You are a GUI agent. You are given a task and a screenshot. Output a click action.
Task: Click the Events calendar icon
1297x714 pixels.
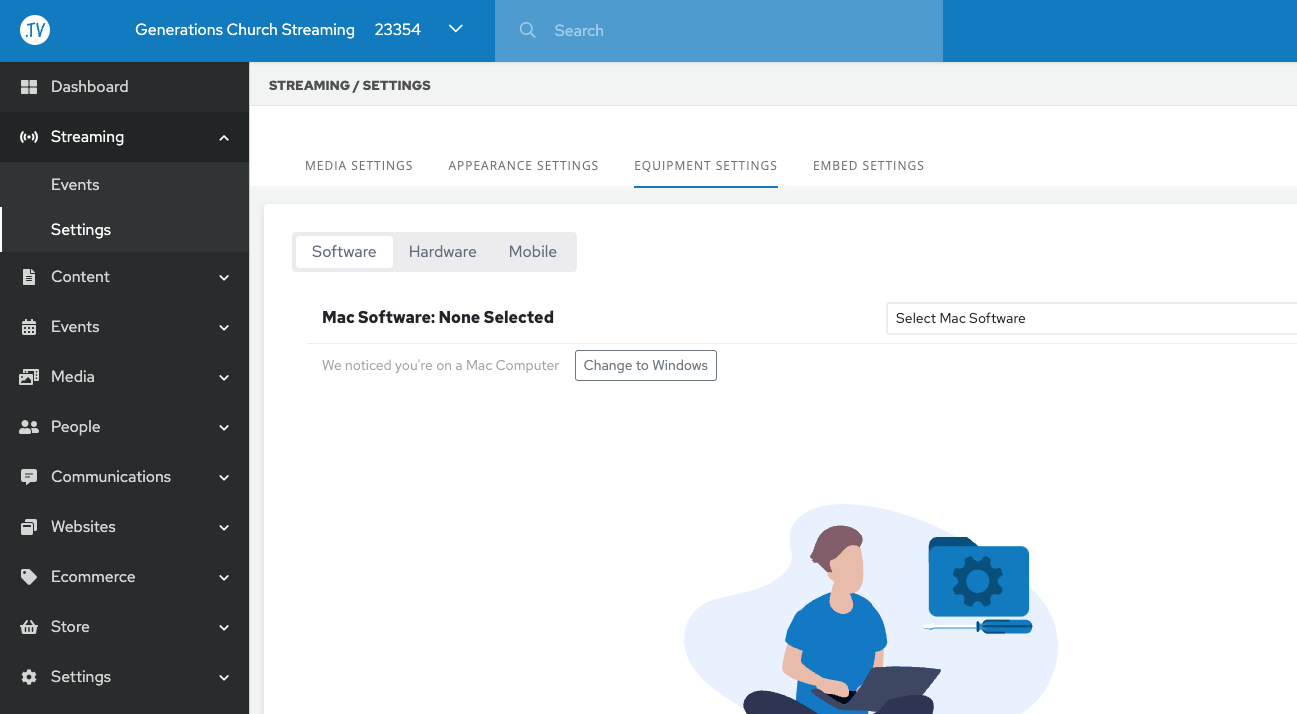pyautogui.click(x=29, y=327)
